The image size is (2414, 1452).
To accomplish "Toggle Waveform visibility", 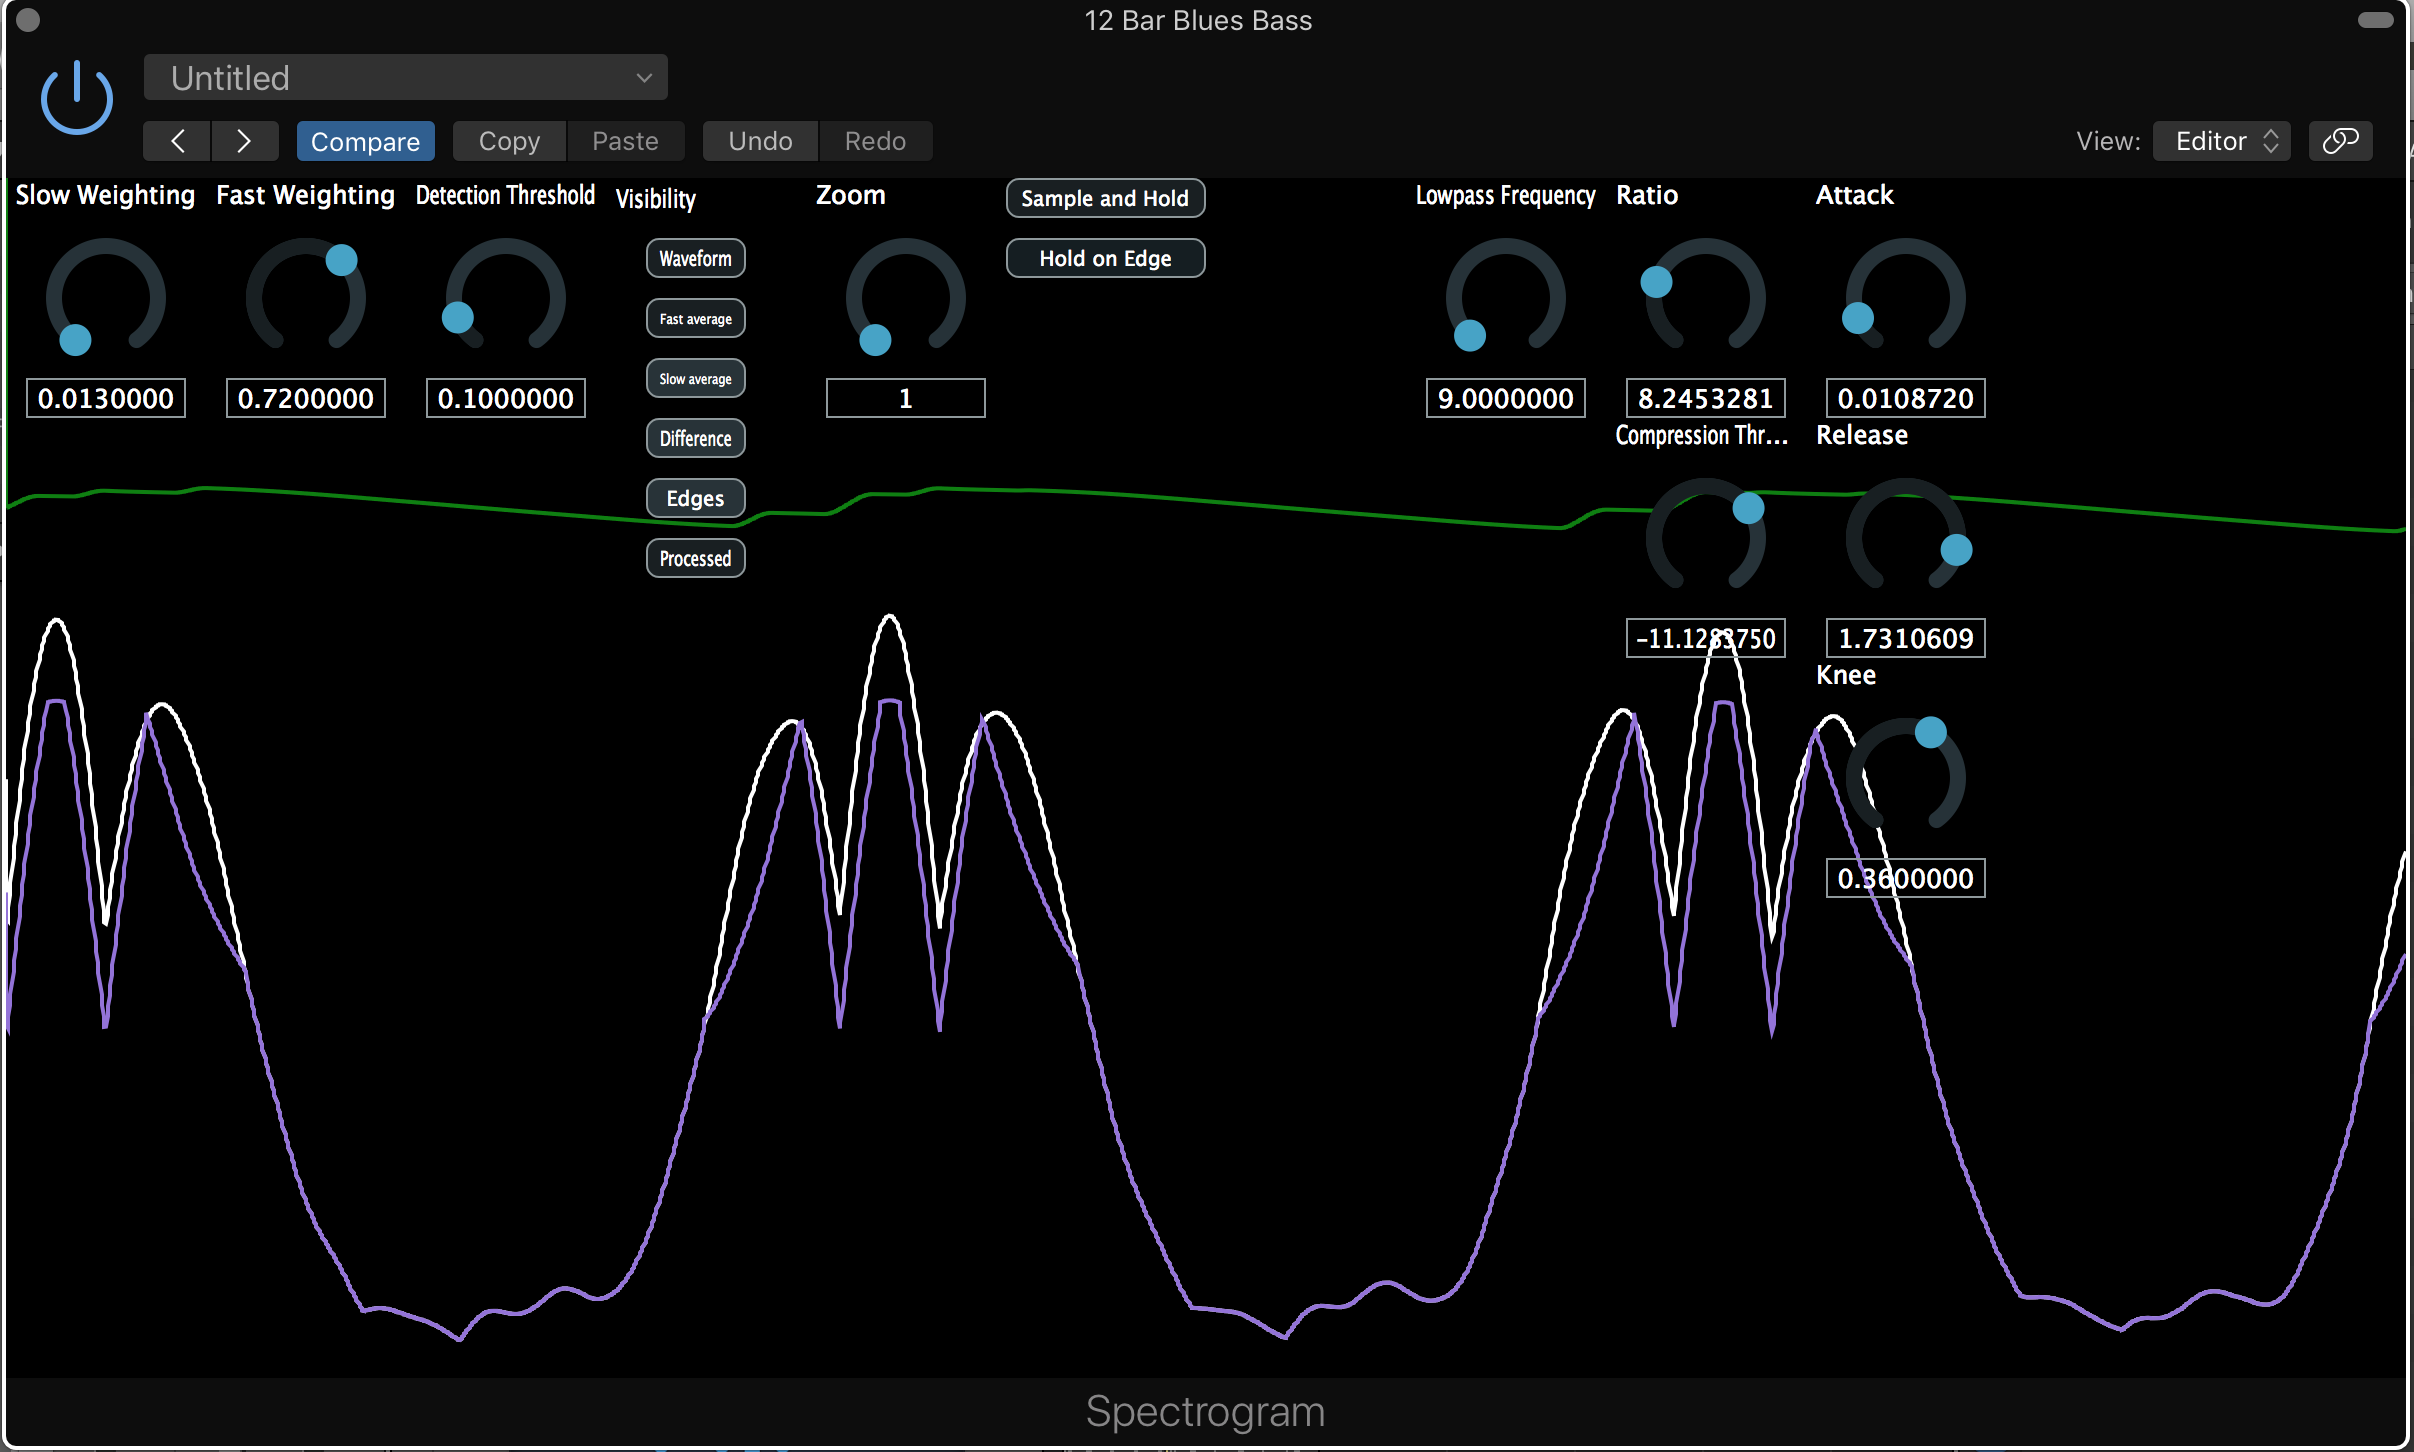I will tap(695, 259).
